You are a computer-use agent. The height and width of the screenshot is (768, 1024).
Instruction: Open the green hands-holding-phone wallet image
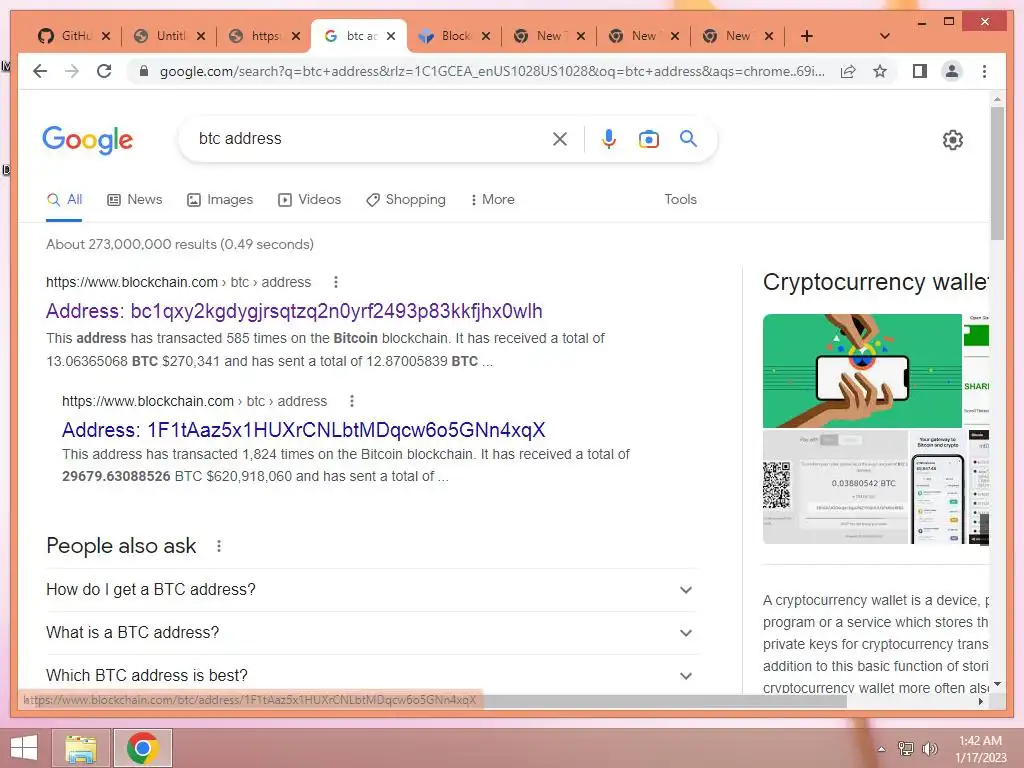pos(862,371)
